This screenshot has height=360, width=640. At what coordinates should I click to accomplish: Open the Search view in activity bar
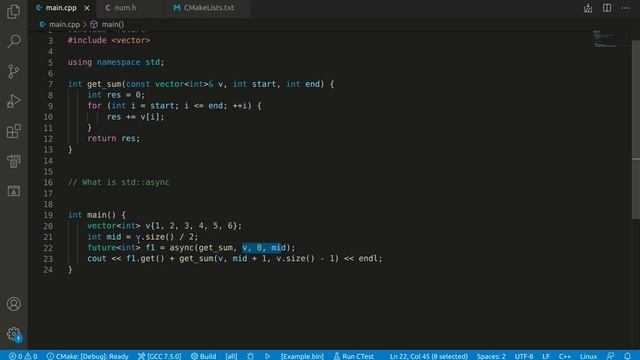pos(13,41)
